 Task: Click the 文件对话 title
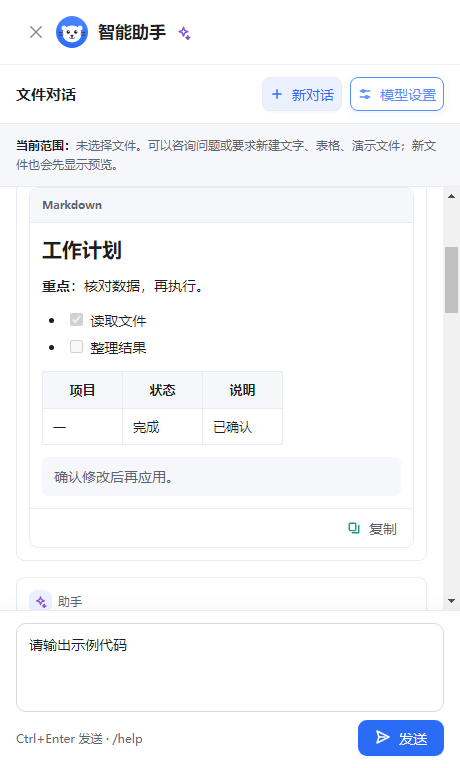(x=46, y=95)
